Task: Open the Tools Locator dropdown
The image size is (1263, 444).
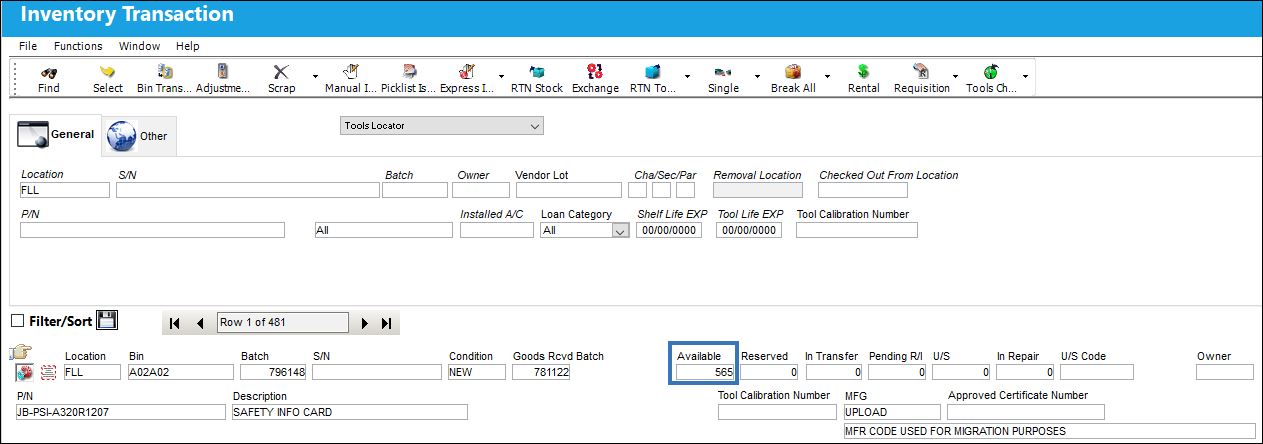Action: pos(442,126)
